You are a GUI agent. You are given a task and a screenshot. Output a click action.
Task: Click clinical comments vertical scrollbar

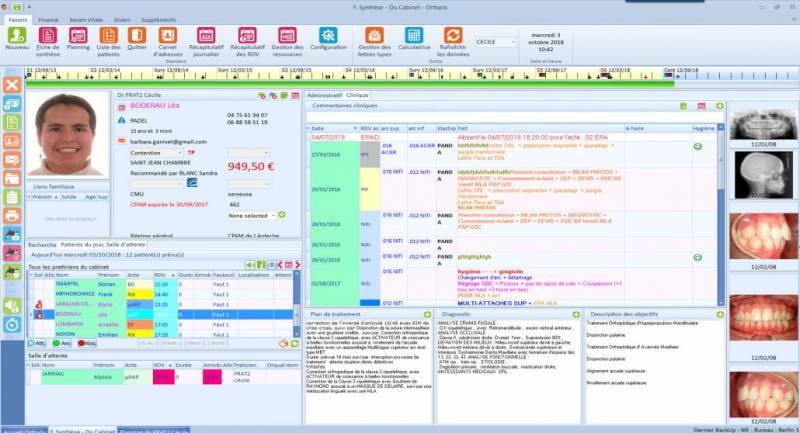point(720,214)
